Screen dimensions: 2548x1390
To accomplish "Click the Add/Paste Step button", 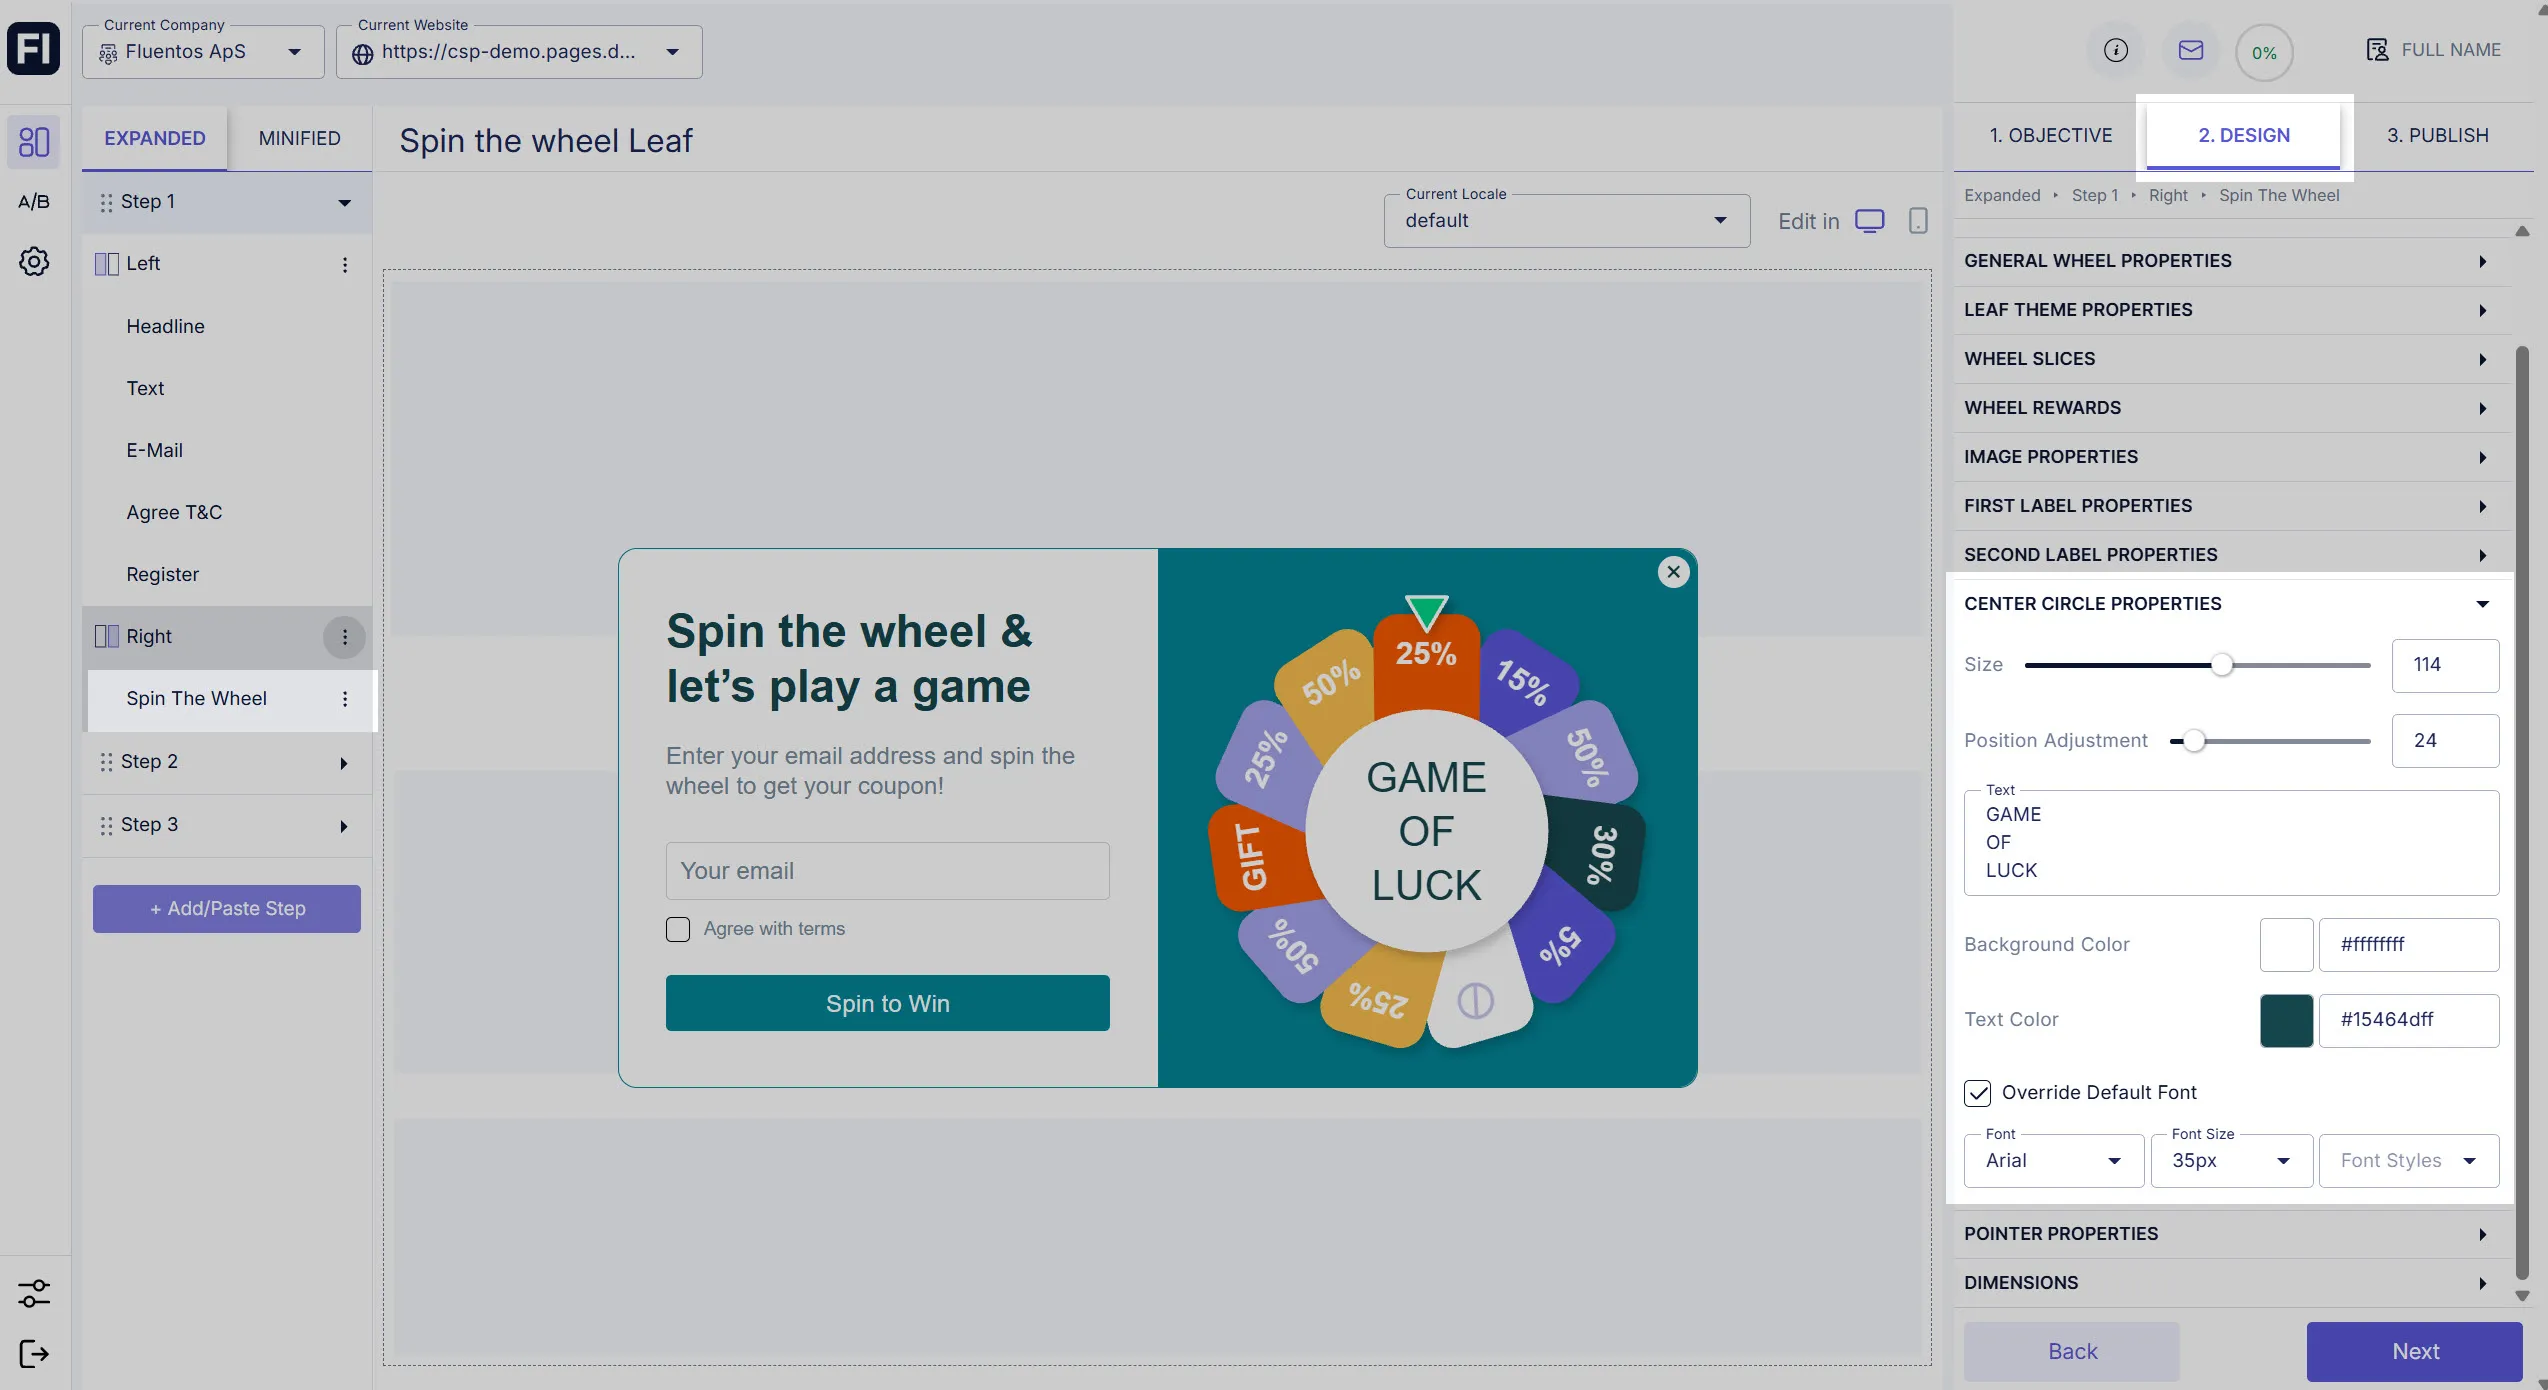I will [227, 909].
